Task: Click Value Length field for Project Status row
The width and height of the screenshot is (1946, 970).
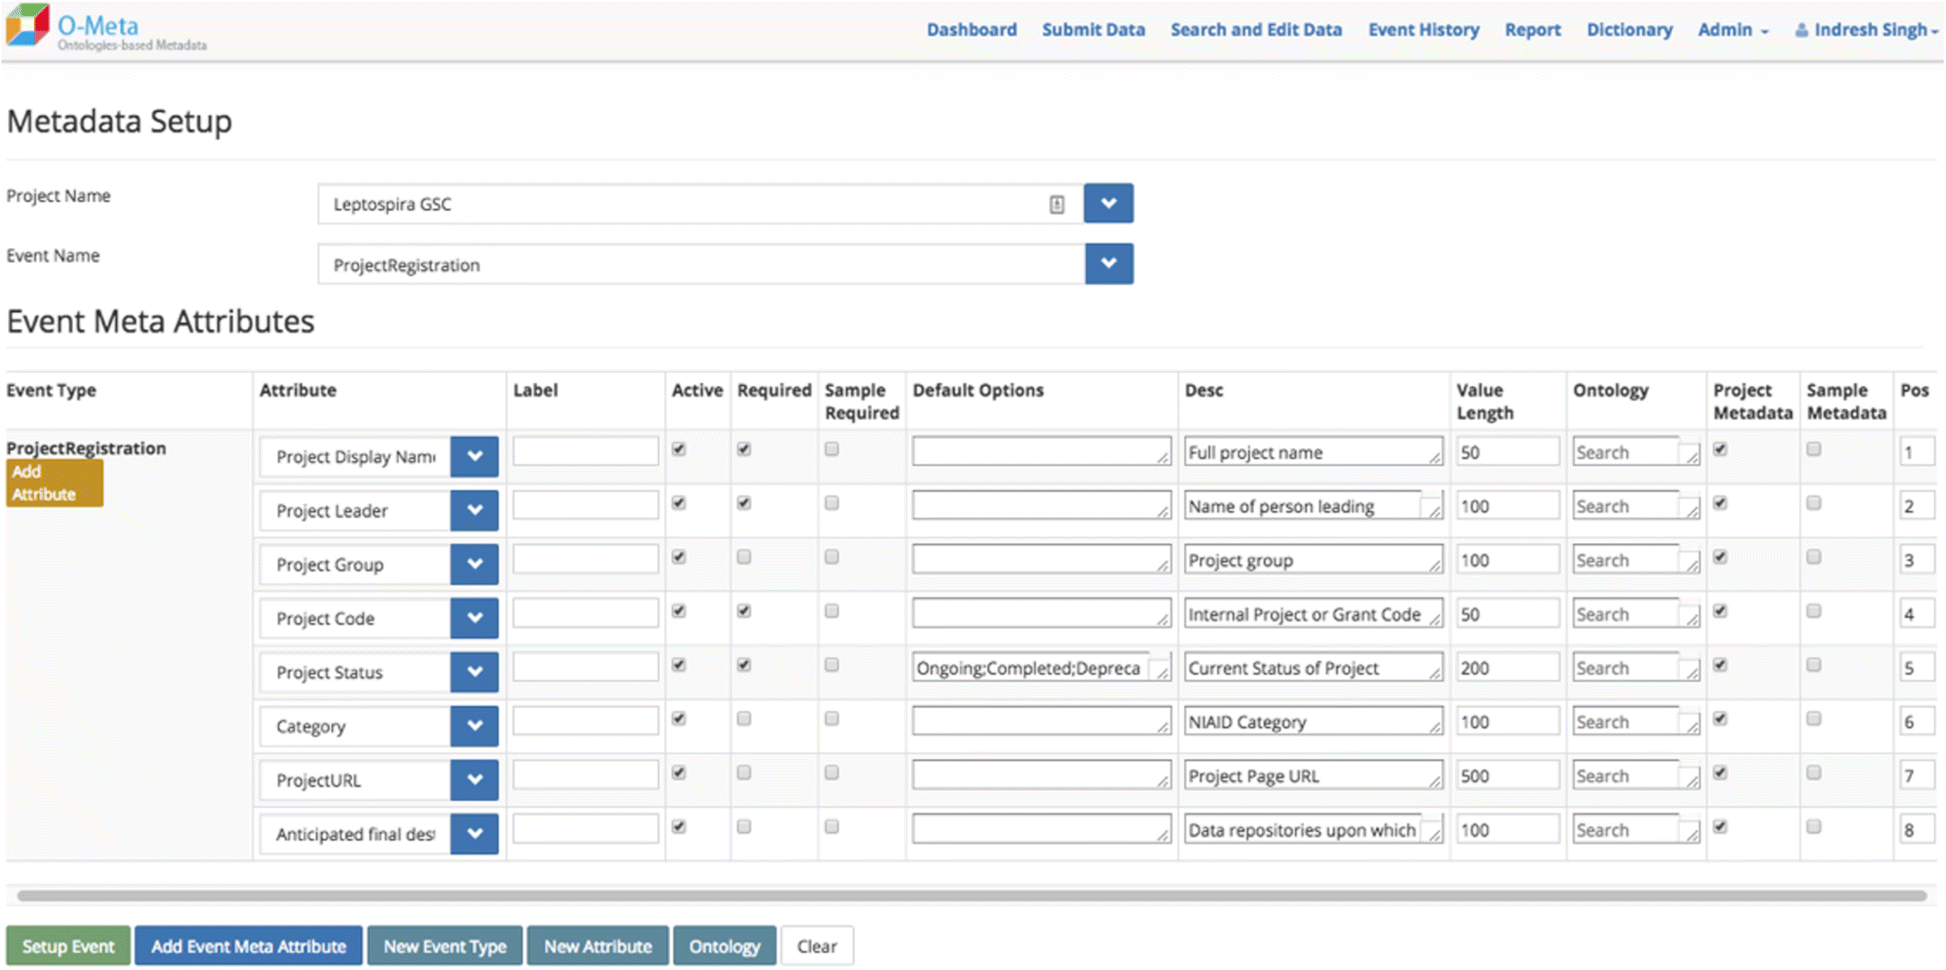Action: (x=1507, y=667)
